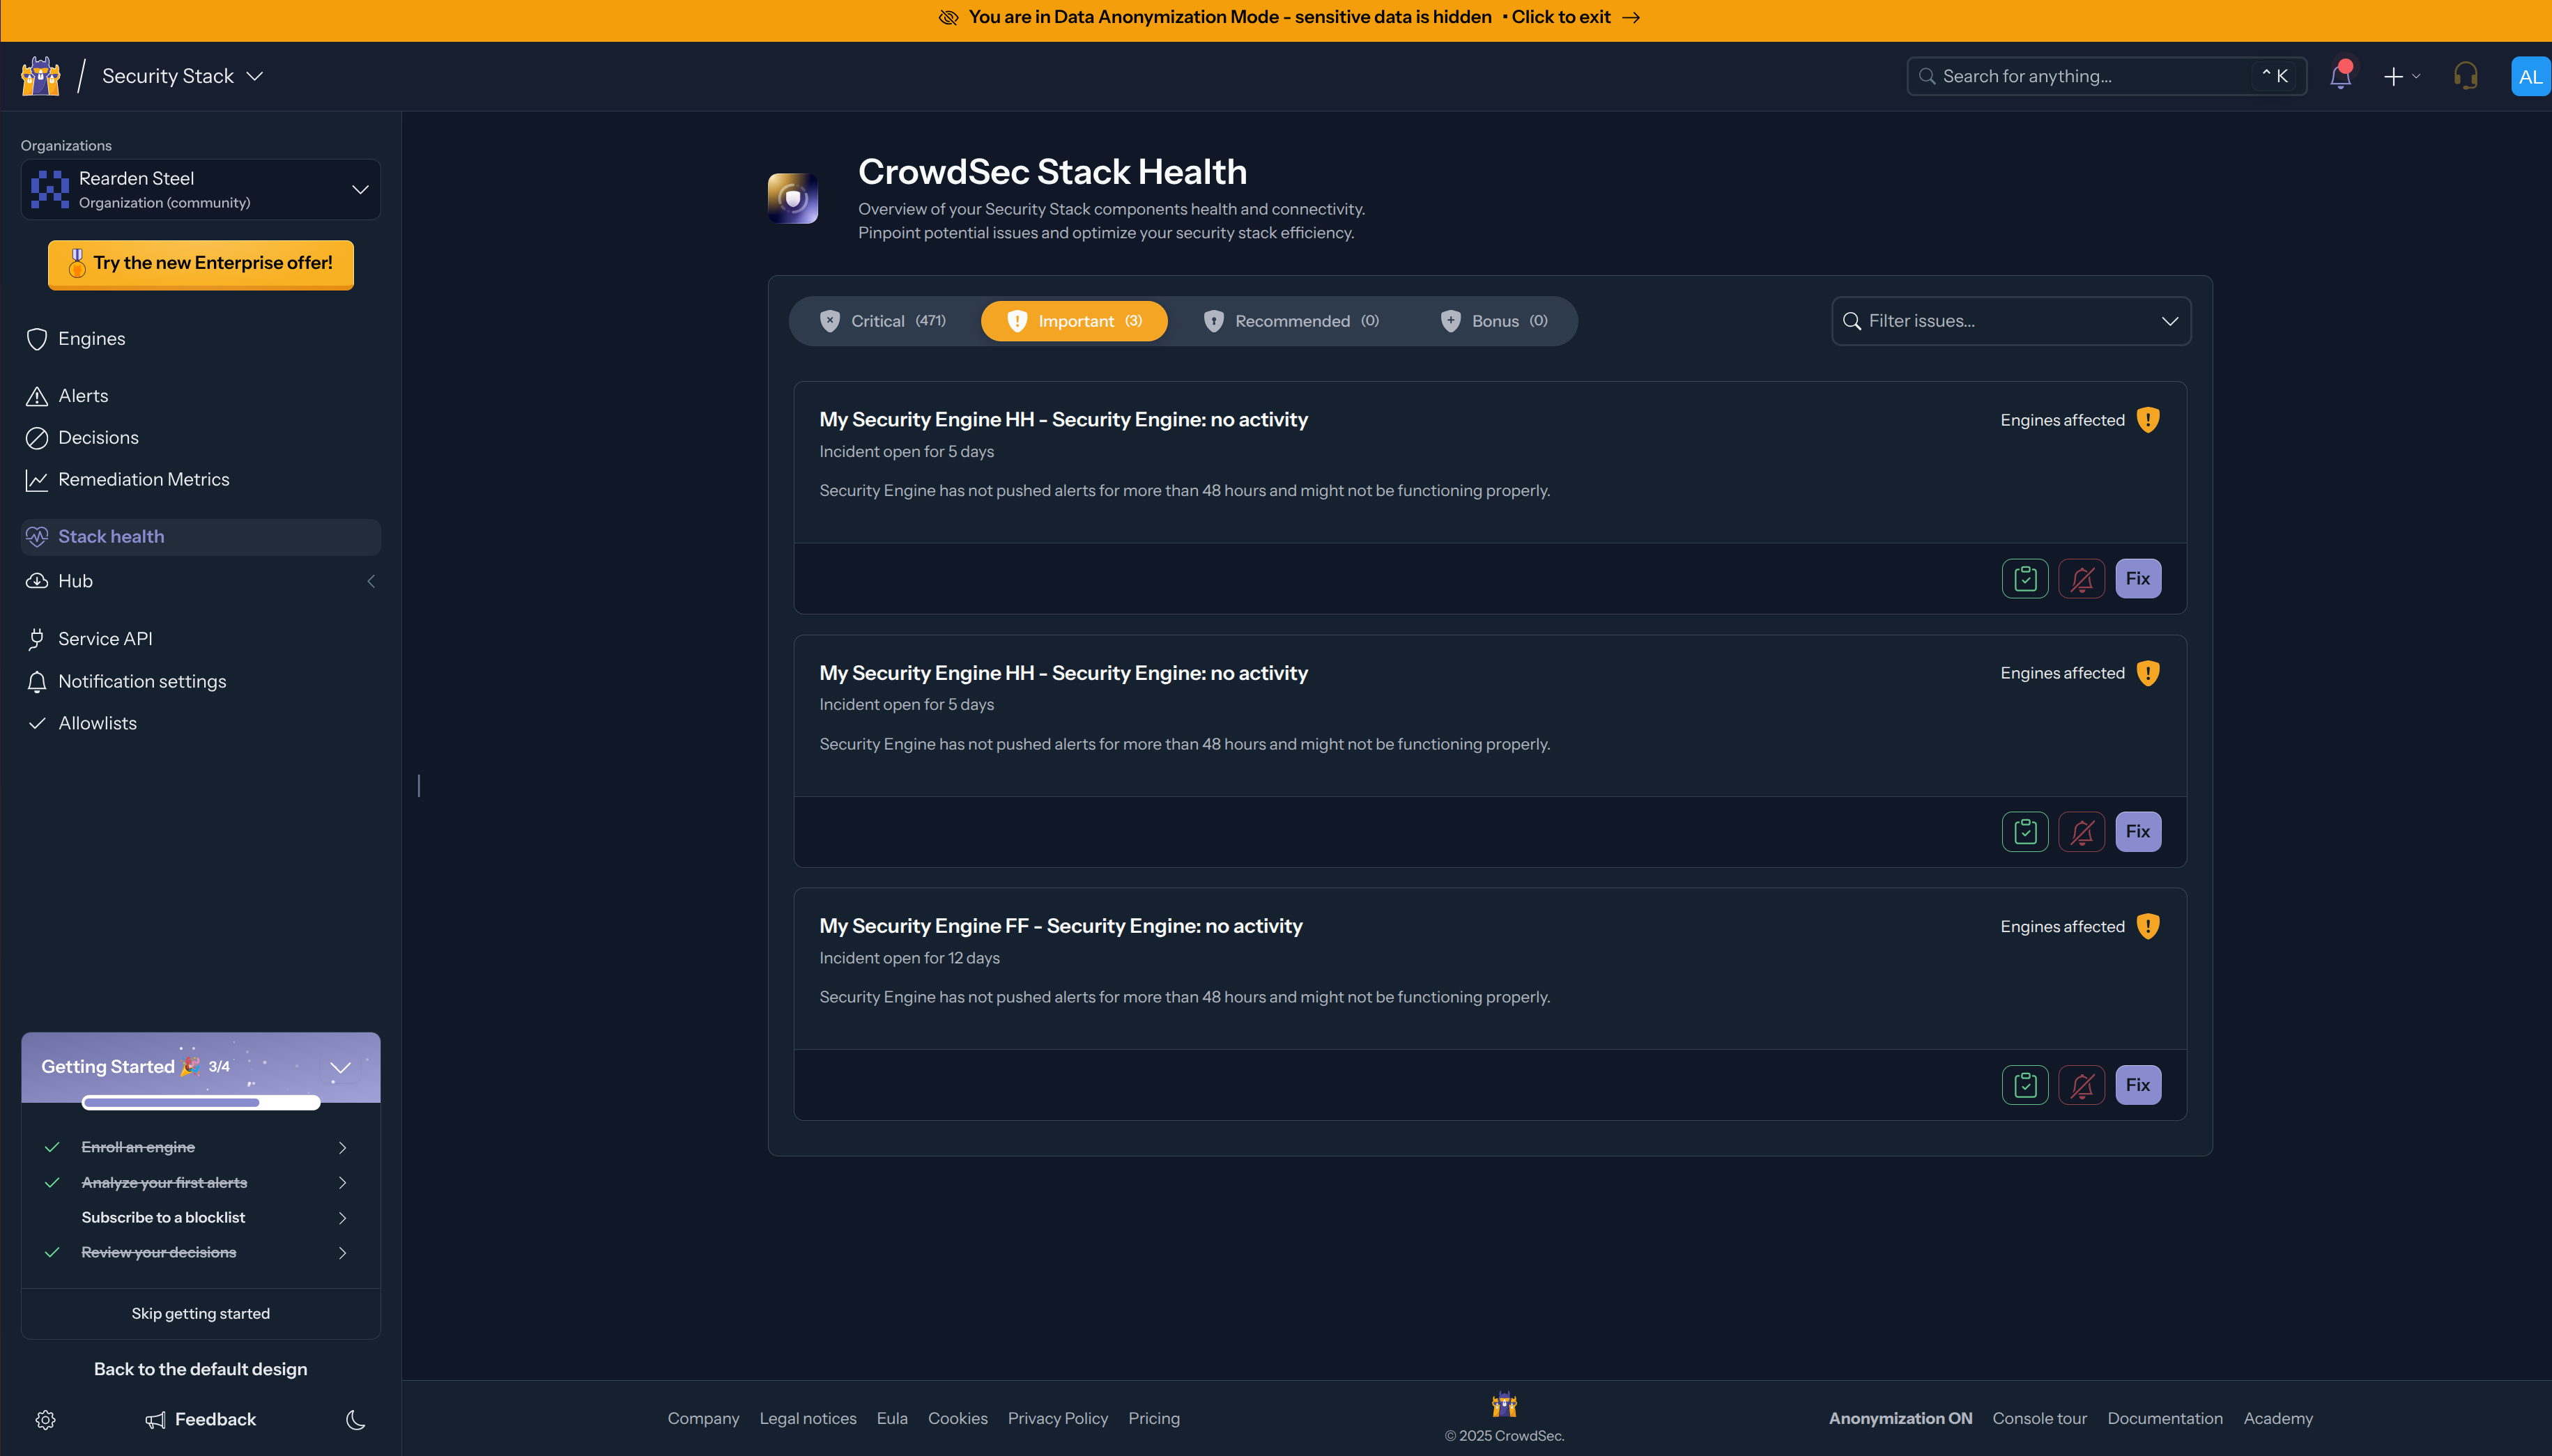The height and width of the screenshot is (1456, 2552).
Task: Open support via the headset icon
Action: point(2465,75)
